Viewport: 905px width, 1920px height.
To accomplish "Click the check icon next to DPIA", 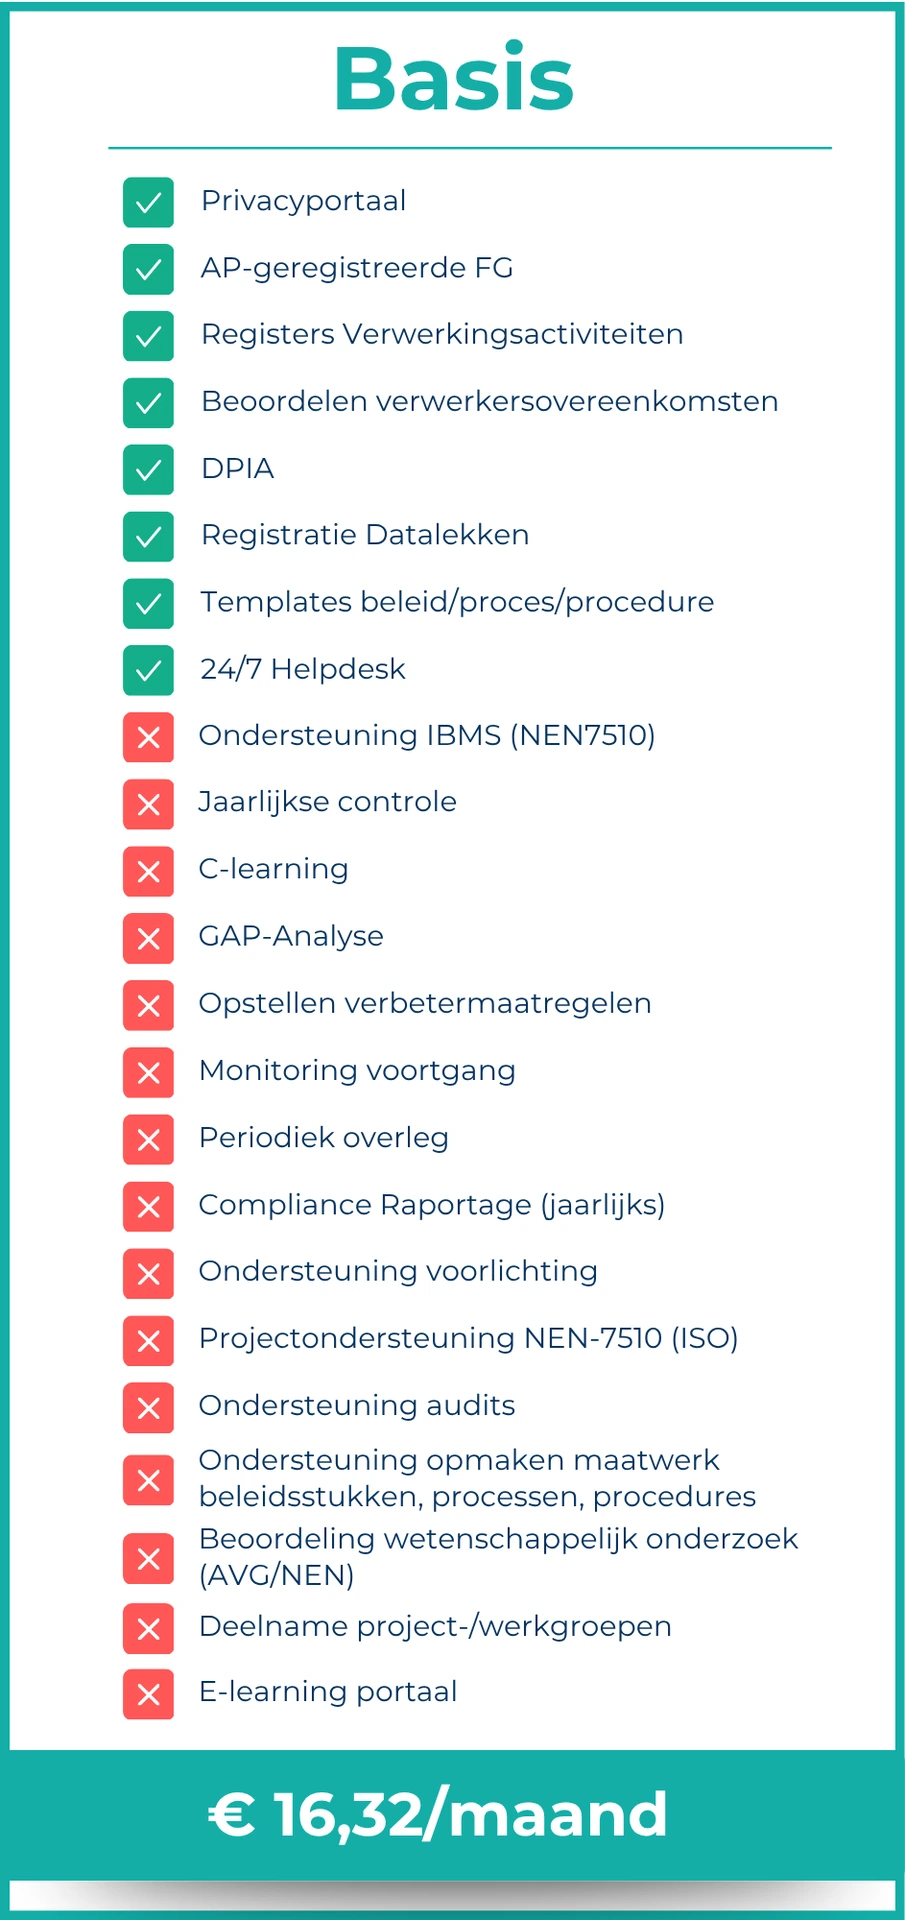I will 148,469.
